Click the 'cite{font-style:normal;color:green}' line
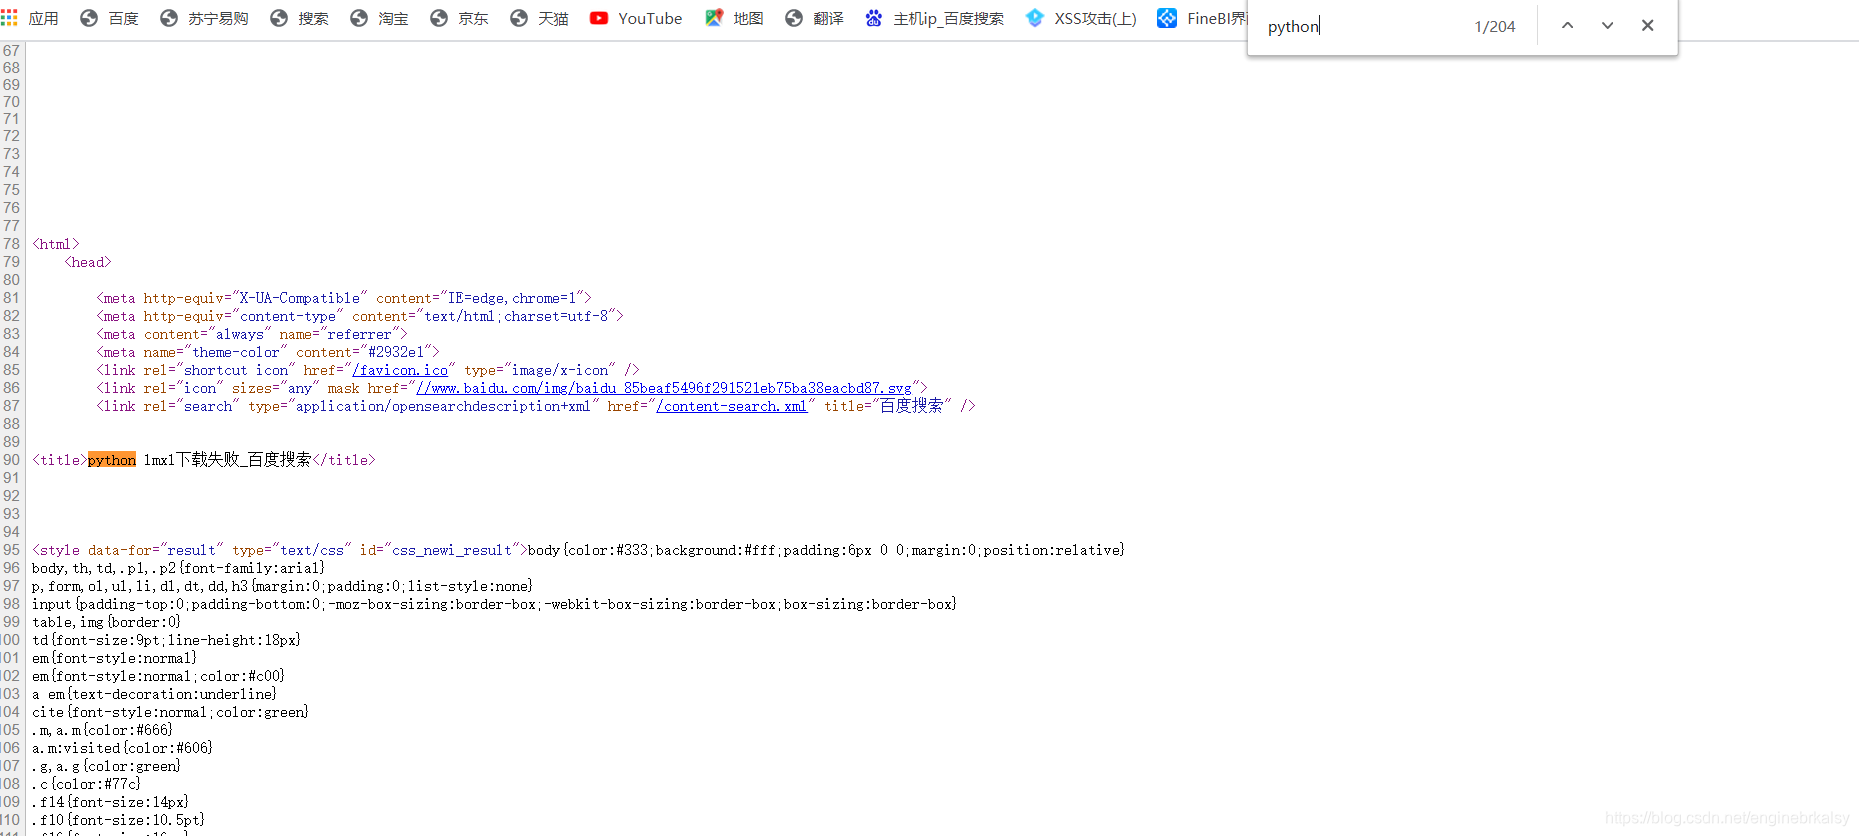This screenshot has height=836, width=1859. coord(170,712)
